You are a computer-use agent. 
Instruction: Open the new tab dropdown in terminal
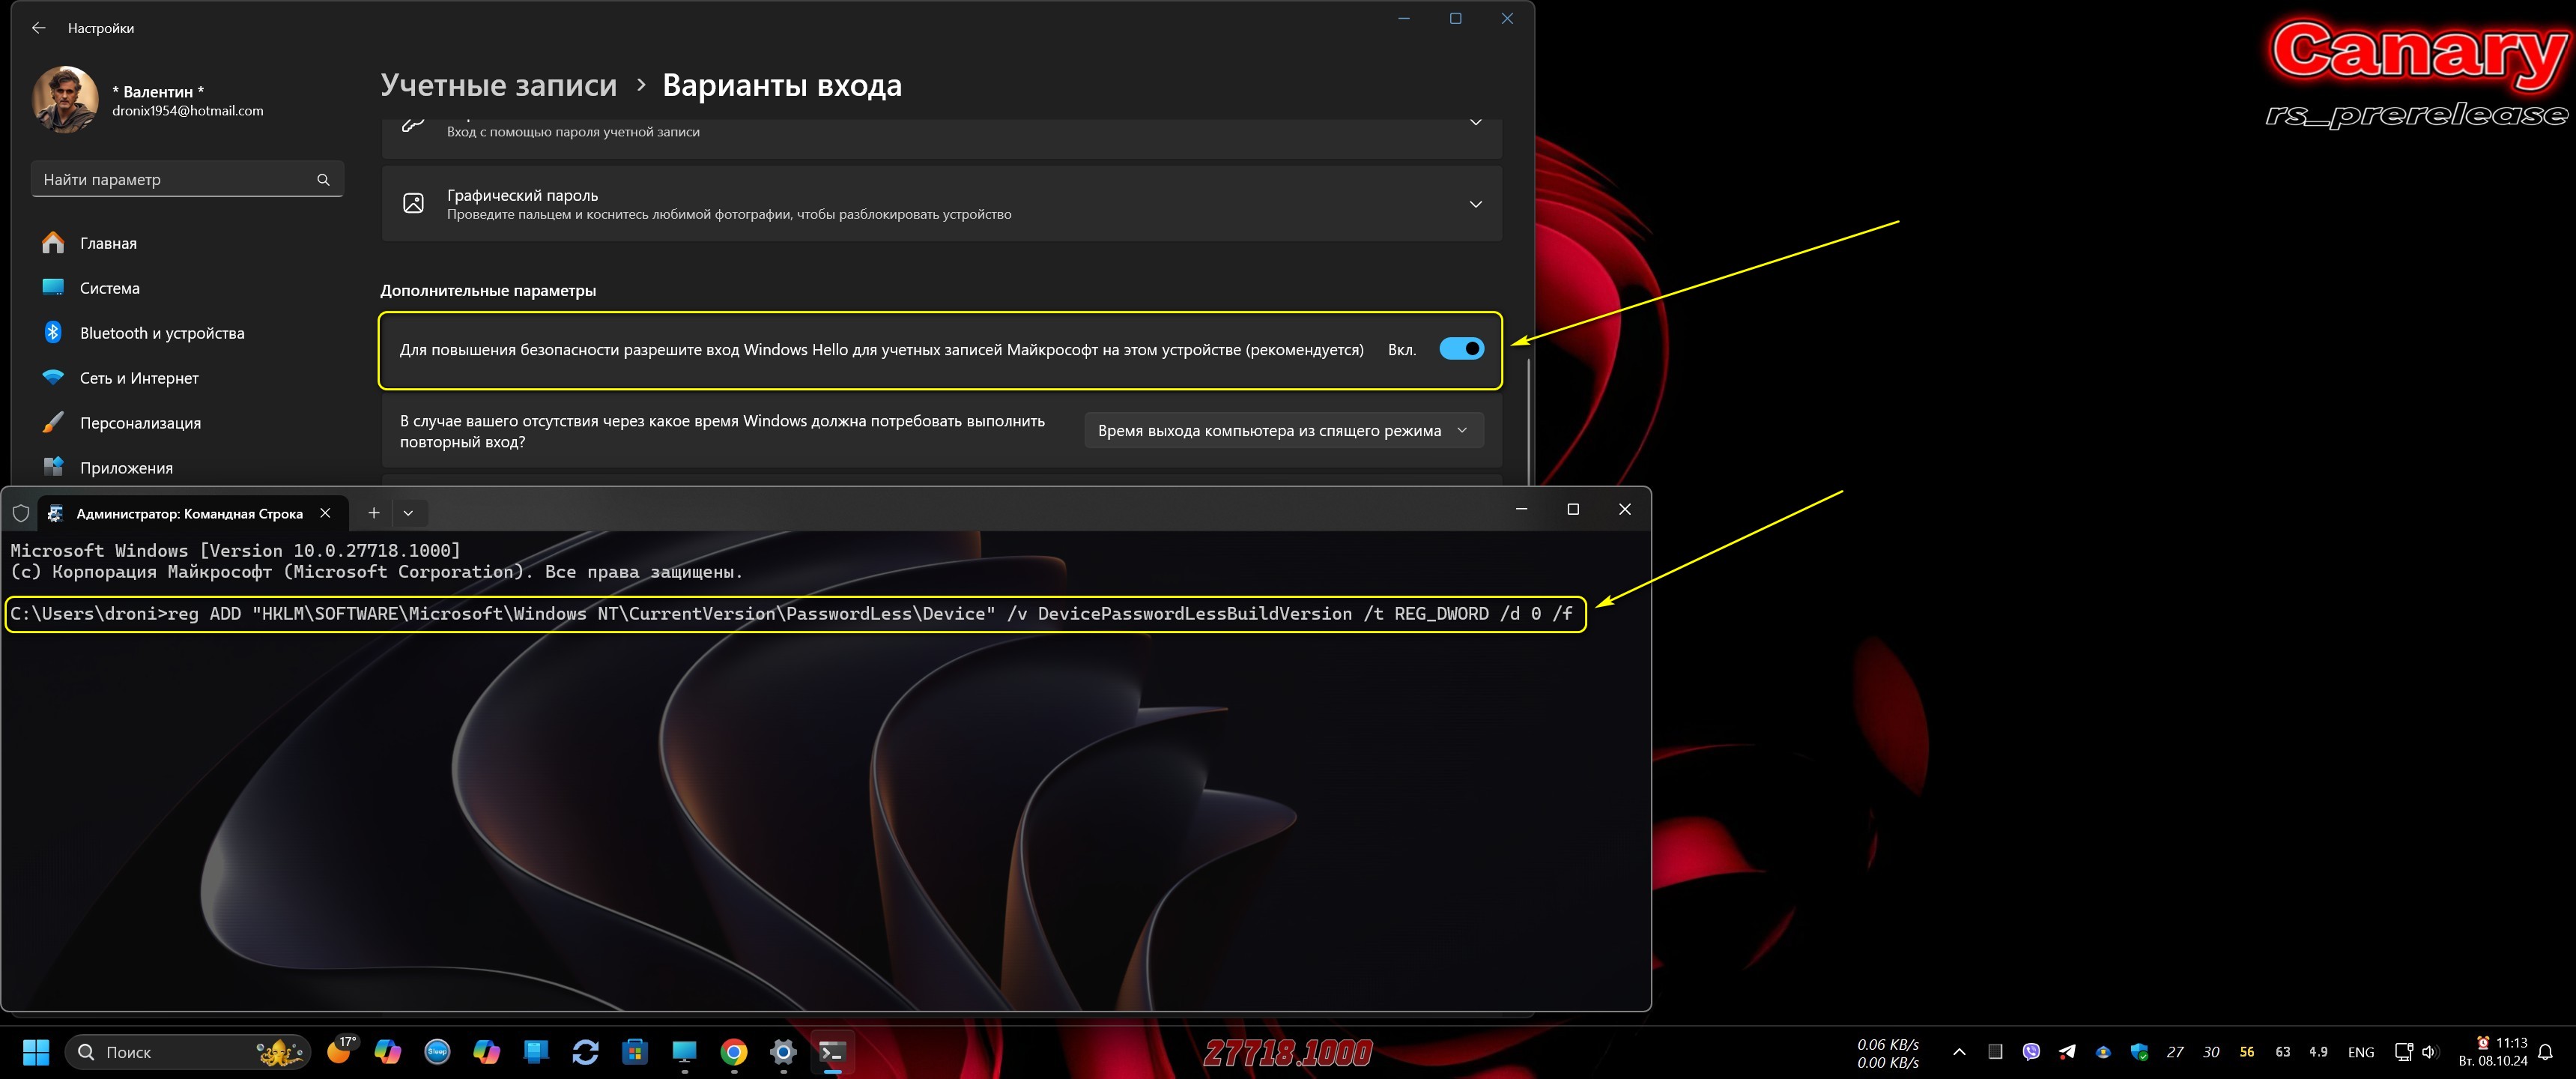(x=409, y=512)
